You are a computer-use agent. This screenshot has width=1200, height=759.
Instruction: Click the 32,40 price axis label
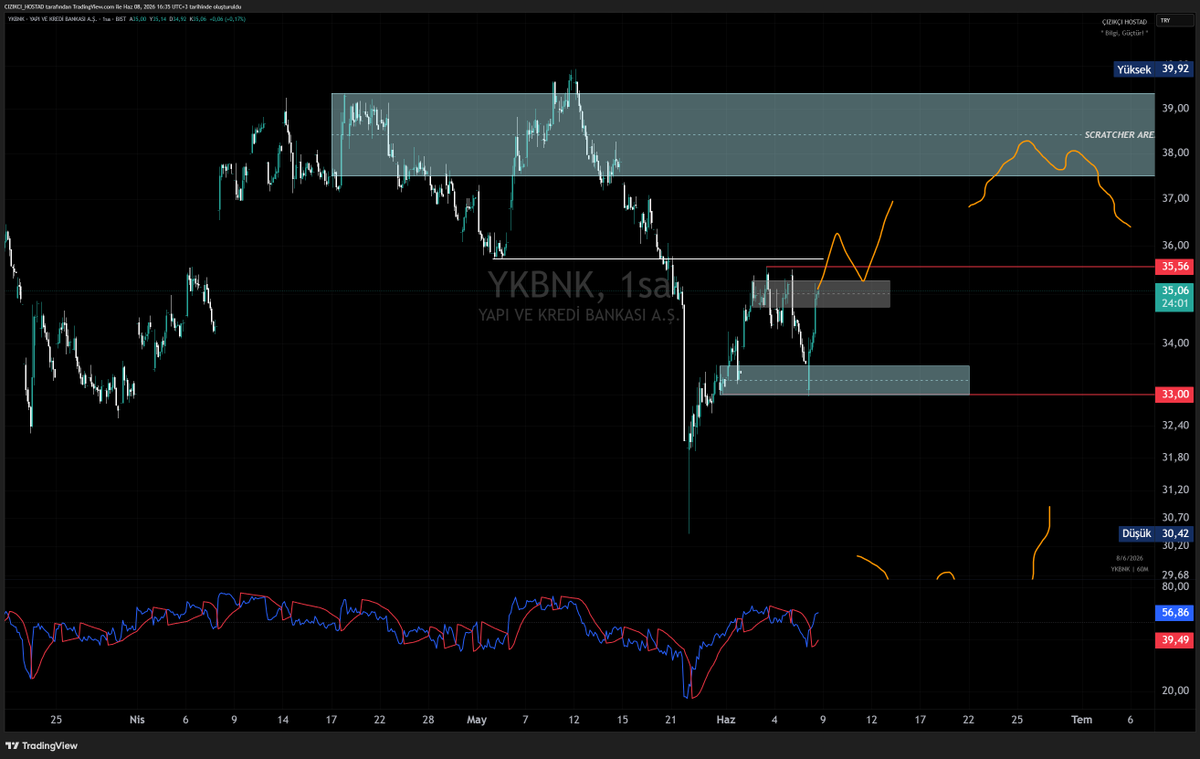1174,426
